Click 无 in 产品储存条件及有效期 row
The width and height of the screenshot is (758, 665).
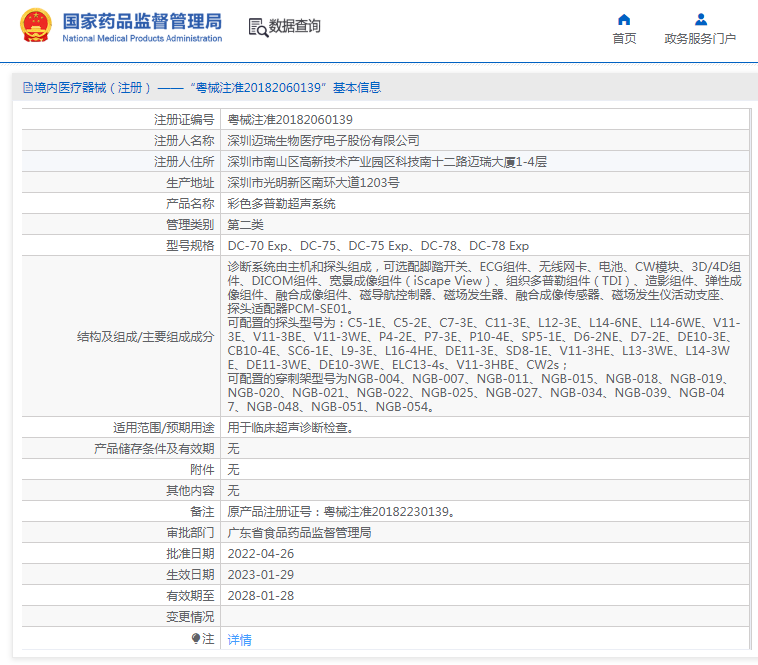point(233,448)
